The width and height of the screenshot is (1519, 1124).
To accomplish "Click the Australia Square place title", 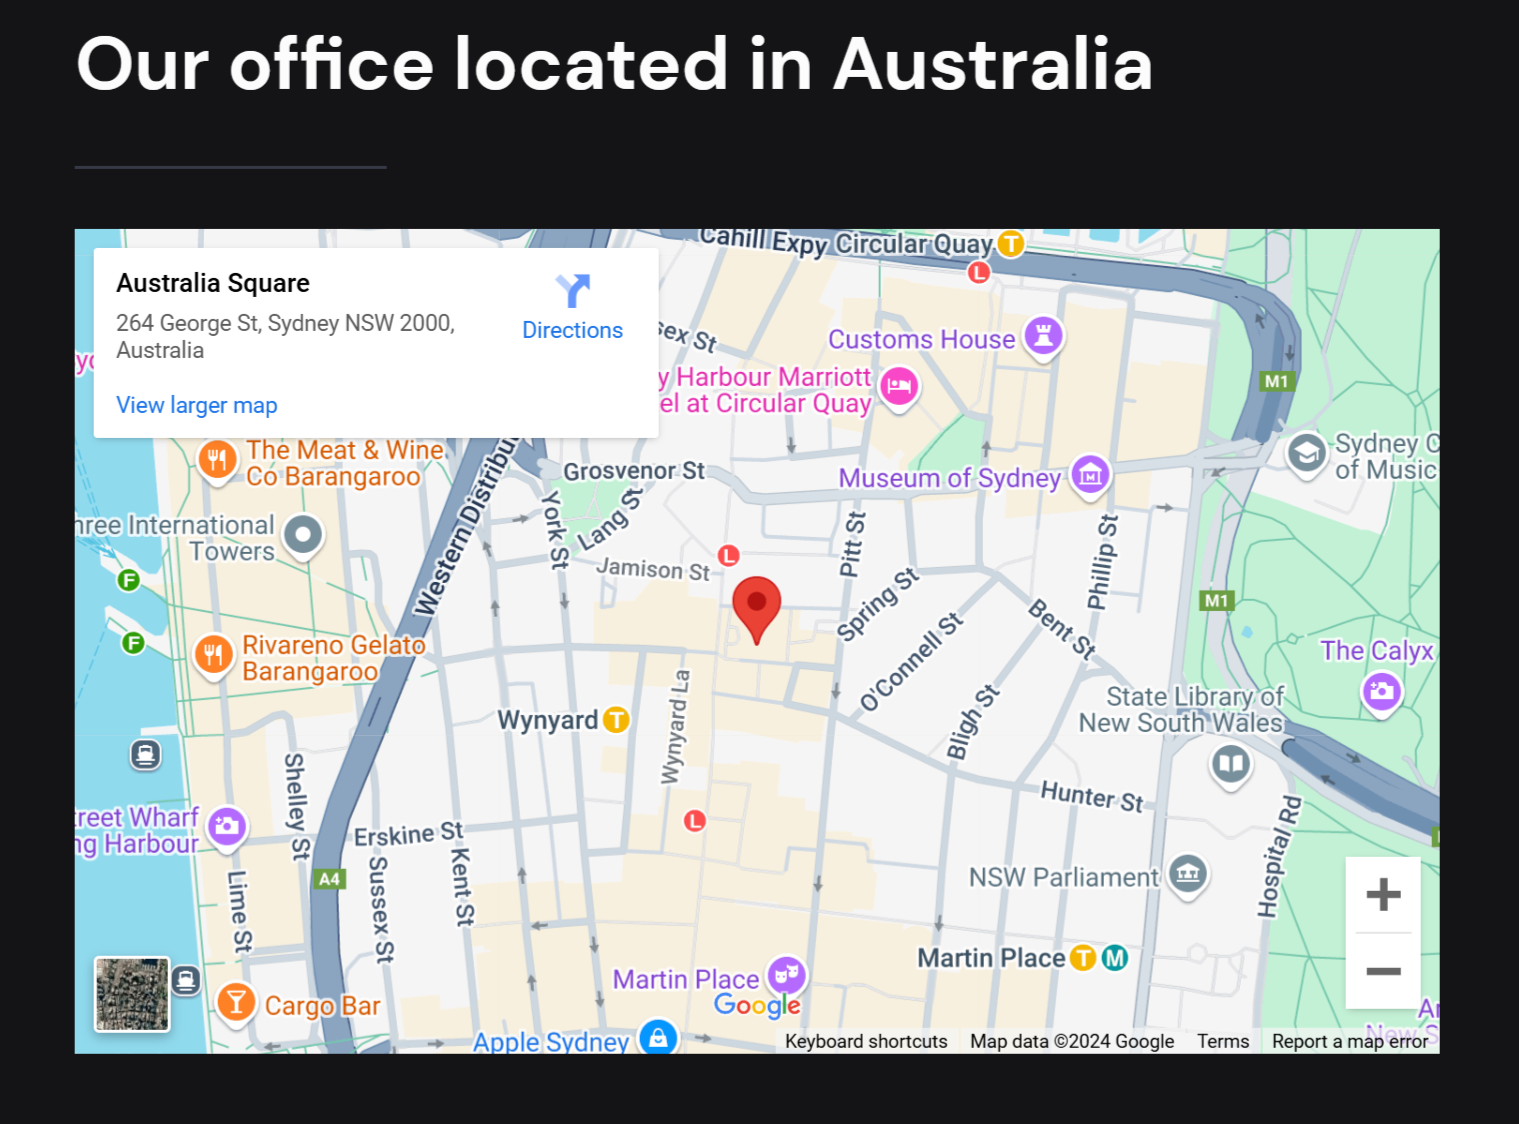I will click(213, 283).
